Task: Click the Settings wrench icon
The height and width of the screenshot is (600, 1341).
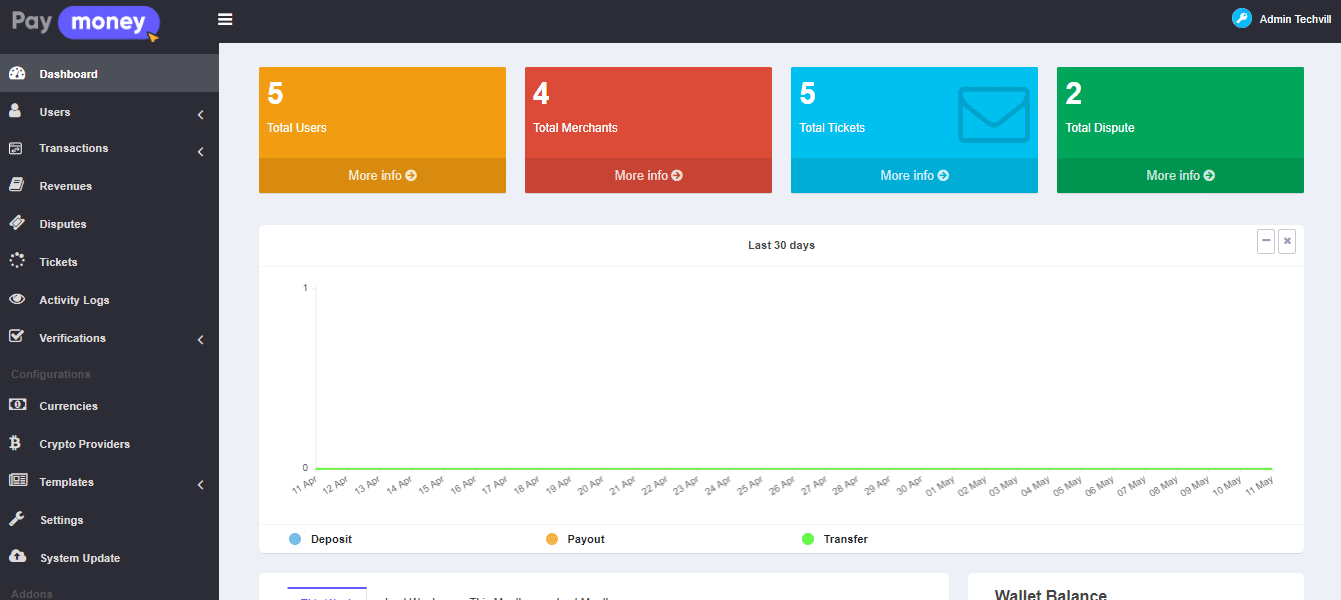Action: tap(16, 519)
